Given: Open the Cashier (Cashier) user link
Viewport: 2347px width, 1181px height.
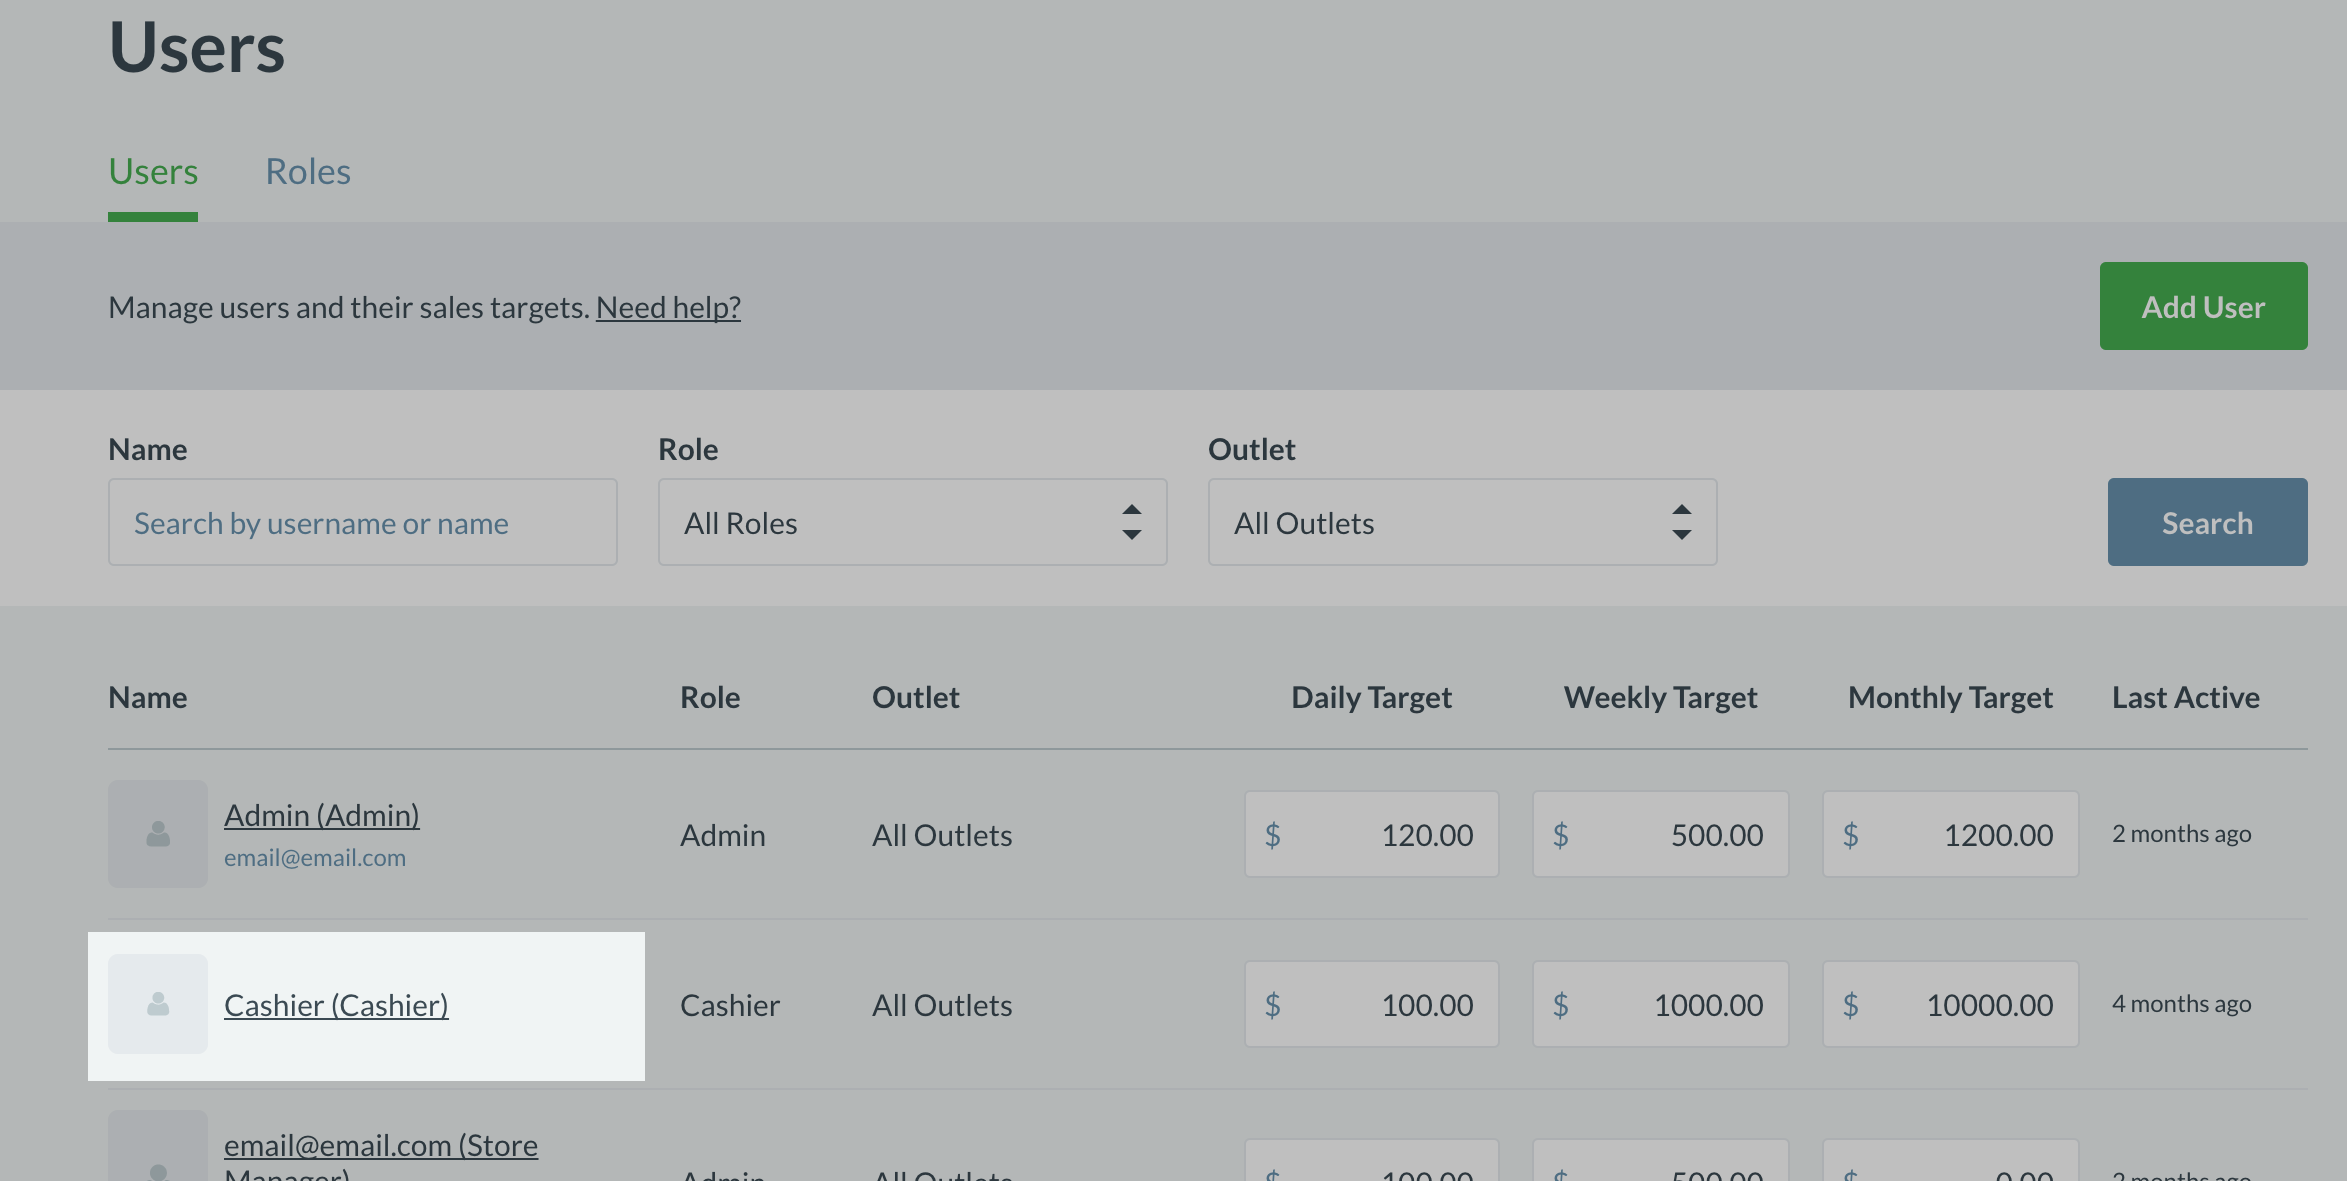Looking at the screenshot, I should tap(336, 1005).
